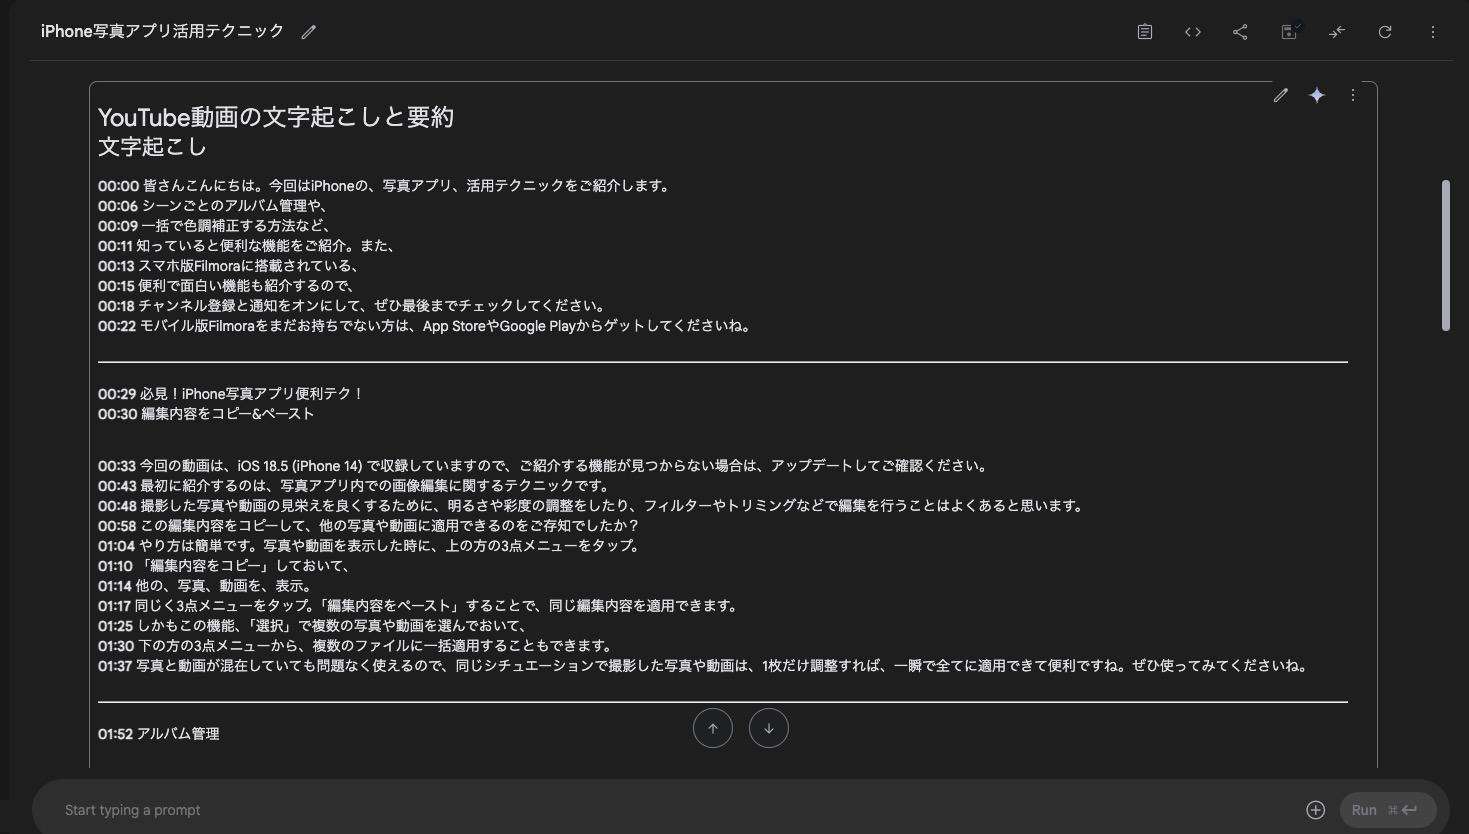Share the prompt via the share icon
Viewport: 1469px width, 834px height.
pyautogui.click(x=1241, y=32)
